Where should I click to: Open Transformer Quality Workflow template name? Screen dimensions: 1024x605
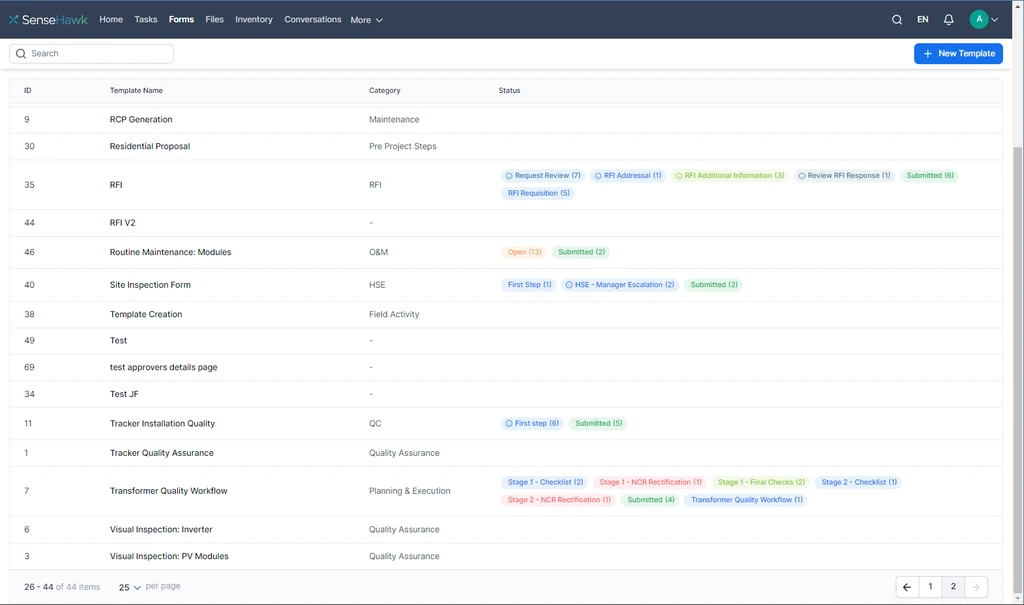point(168,491)
